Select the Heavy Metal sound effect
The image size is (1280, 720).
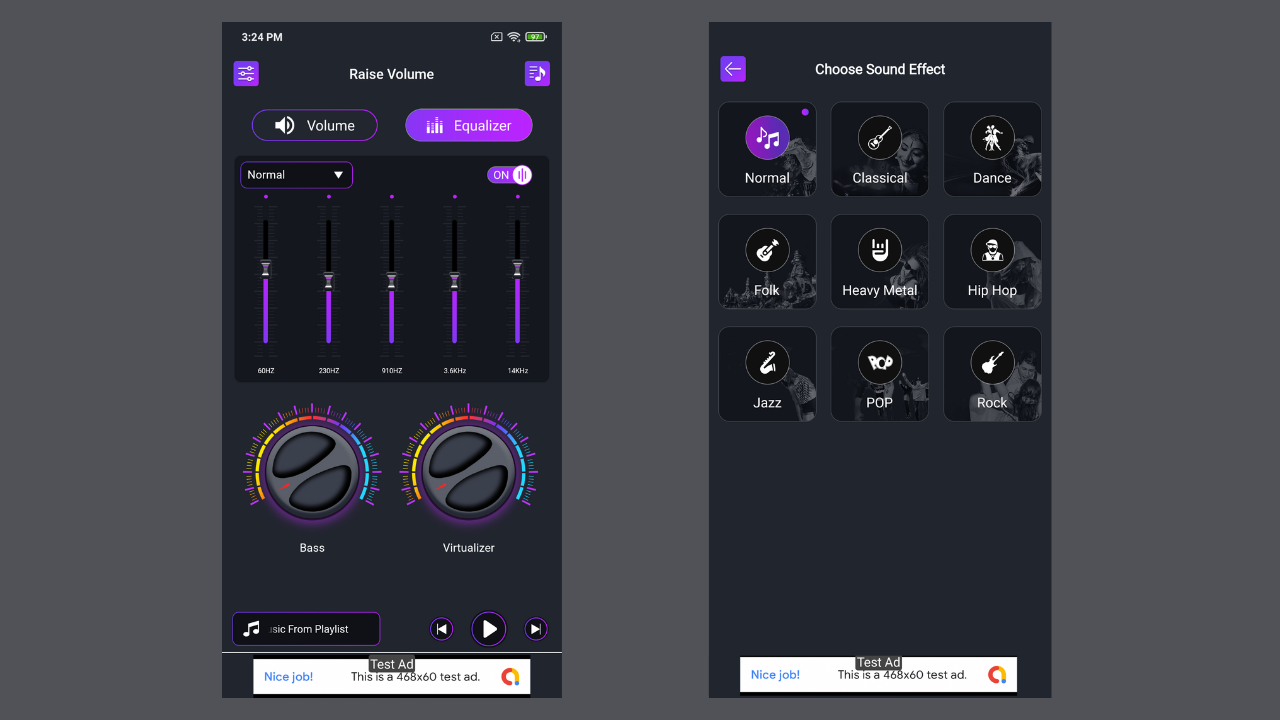pos(880,261)
